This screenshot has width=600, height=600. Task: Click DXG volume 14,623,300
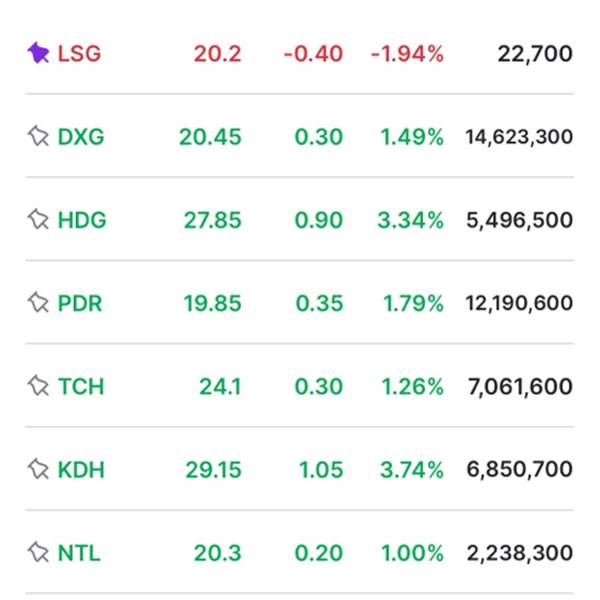519,137
